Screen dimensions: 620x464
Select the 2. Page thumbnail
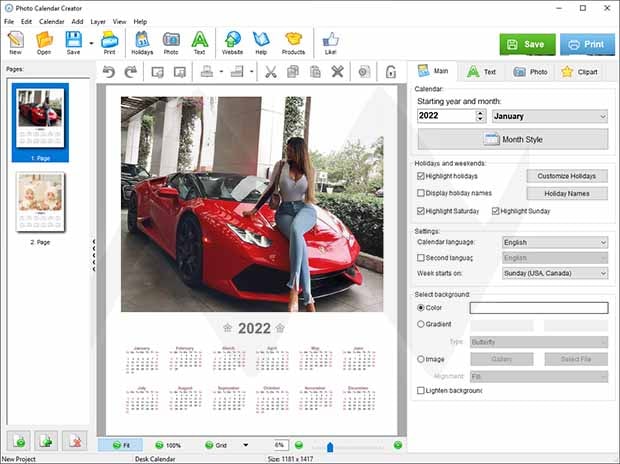tap(40, 202)
